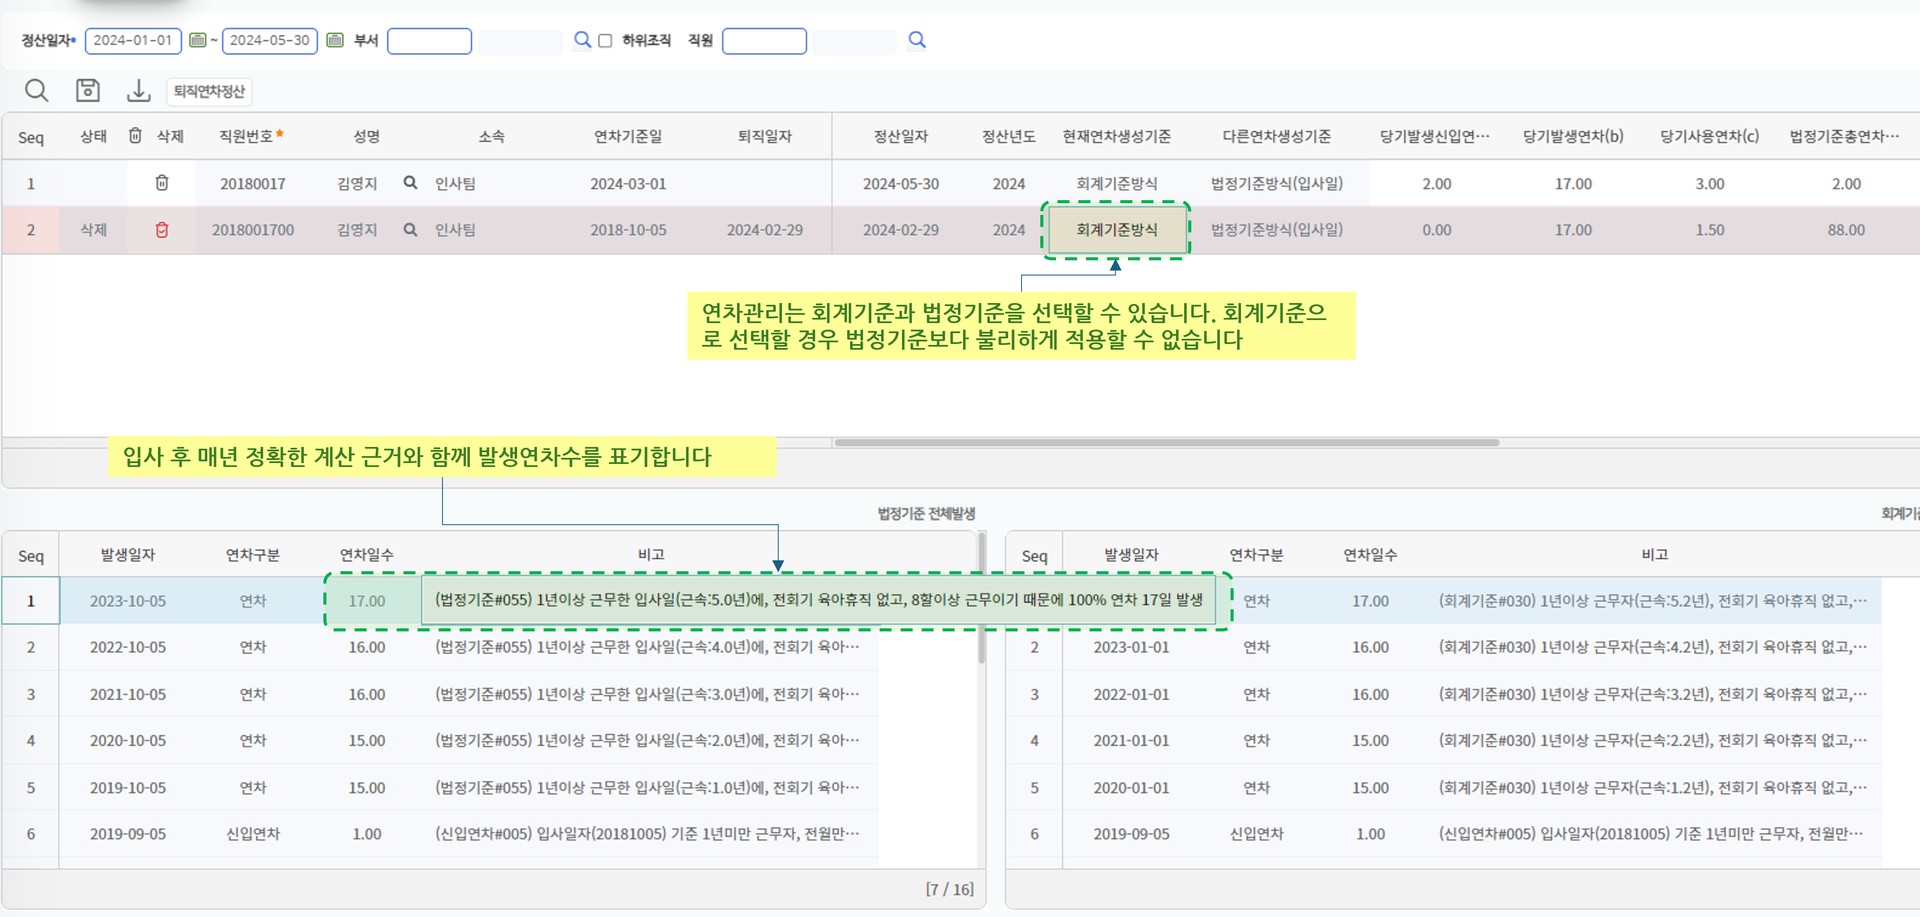Image resolution: width=1920 pixels, height=917 pixels.
Task: Select employee number 2018001700 cell
Action: click(x=253, y=230)
